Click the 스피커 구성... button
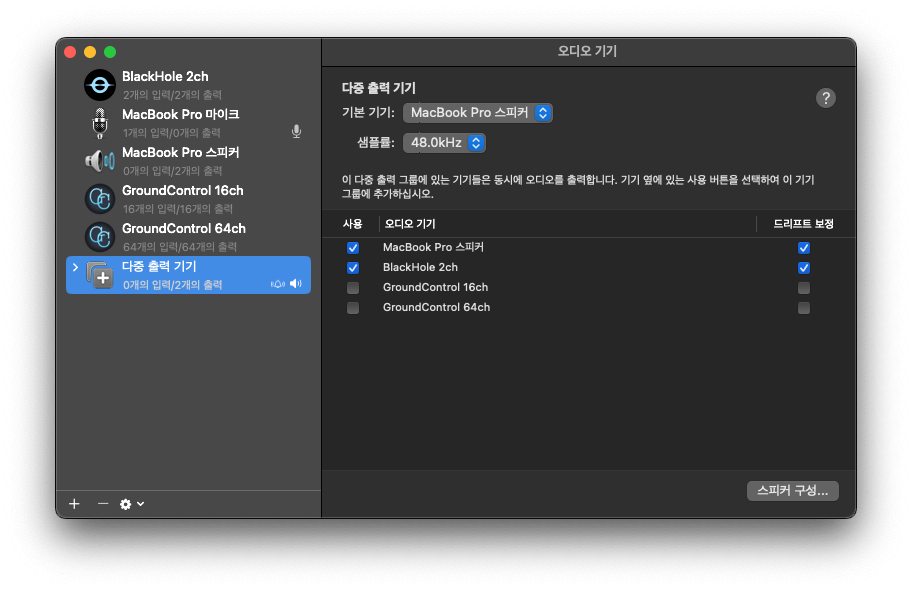This screenshot has width=912, height=592. pyautogui.click(x=792, y=491)
